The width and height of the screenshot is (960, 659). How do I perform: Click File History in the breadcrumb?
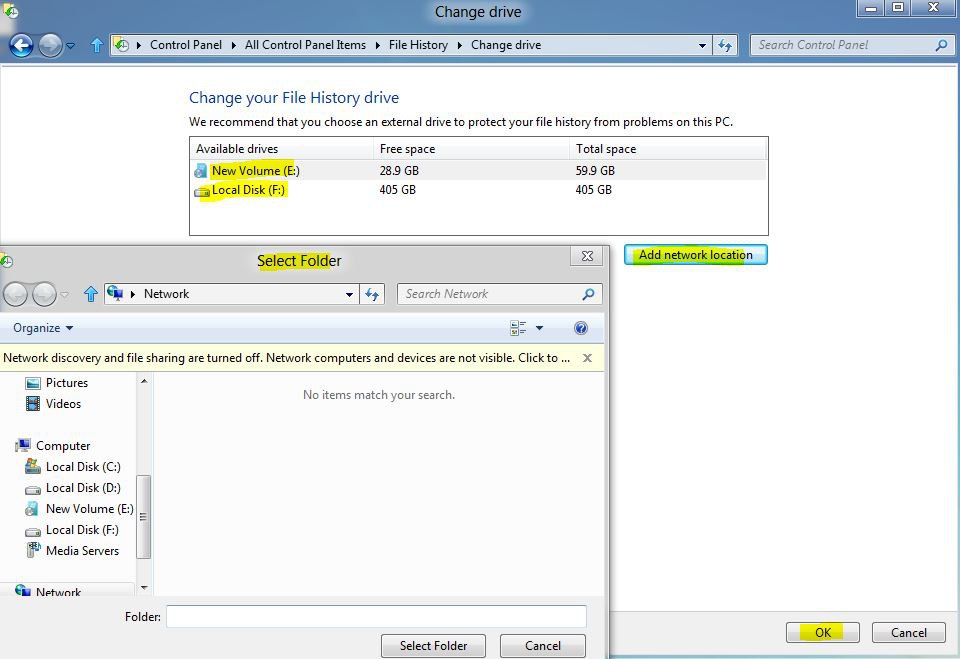tap(418, 45)
